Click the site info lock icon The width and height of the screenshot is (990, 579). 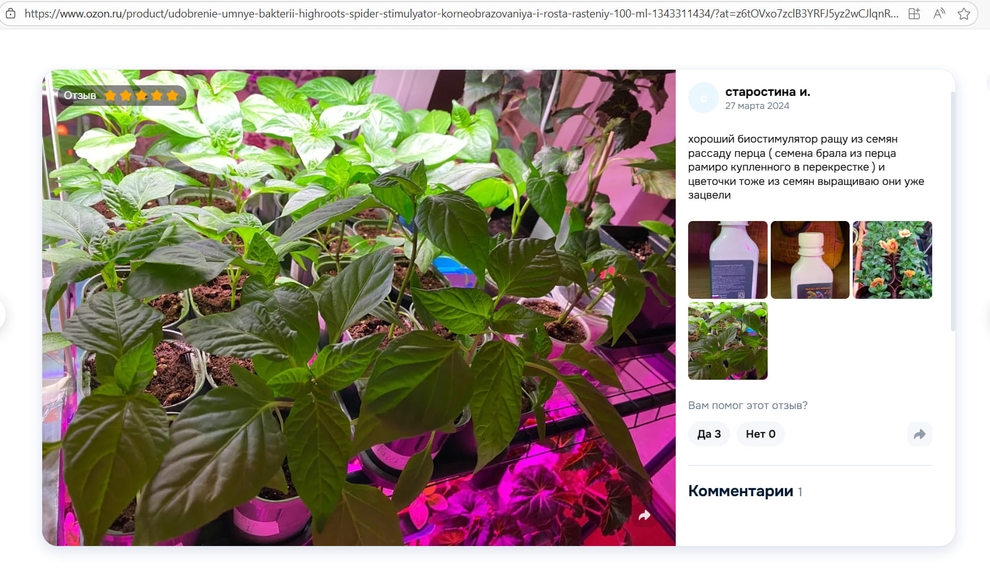point(10,13)
